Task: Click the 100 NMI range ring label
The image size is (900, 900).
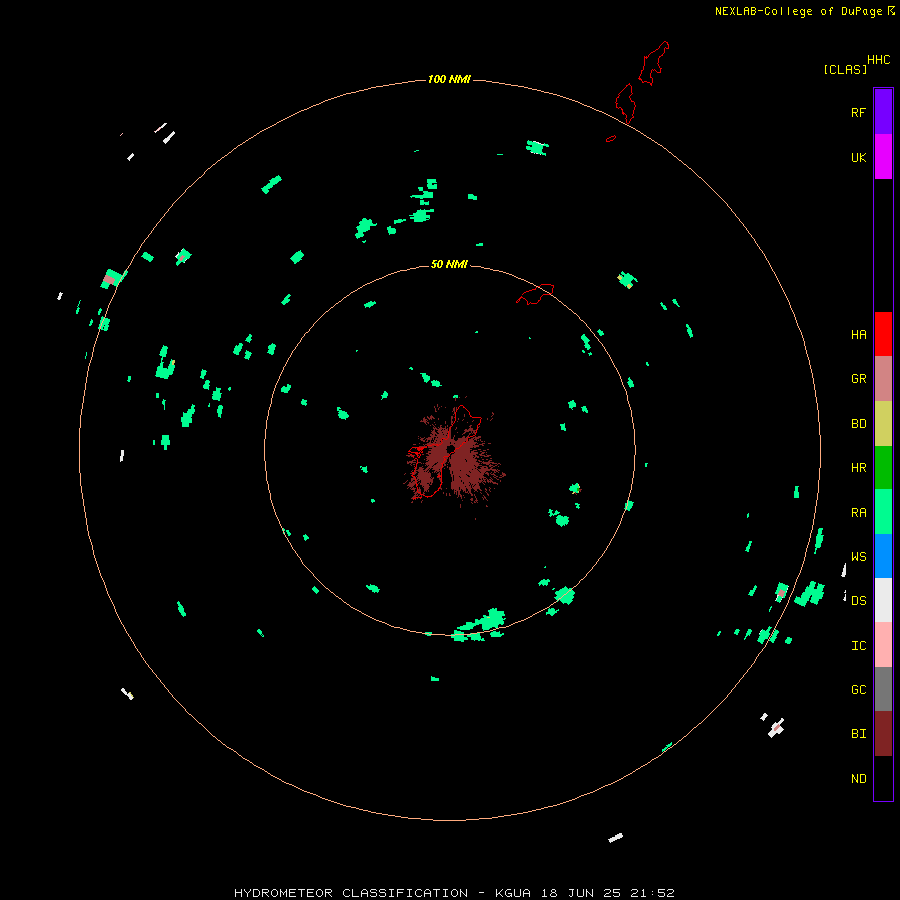Action: [449, 79]
